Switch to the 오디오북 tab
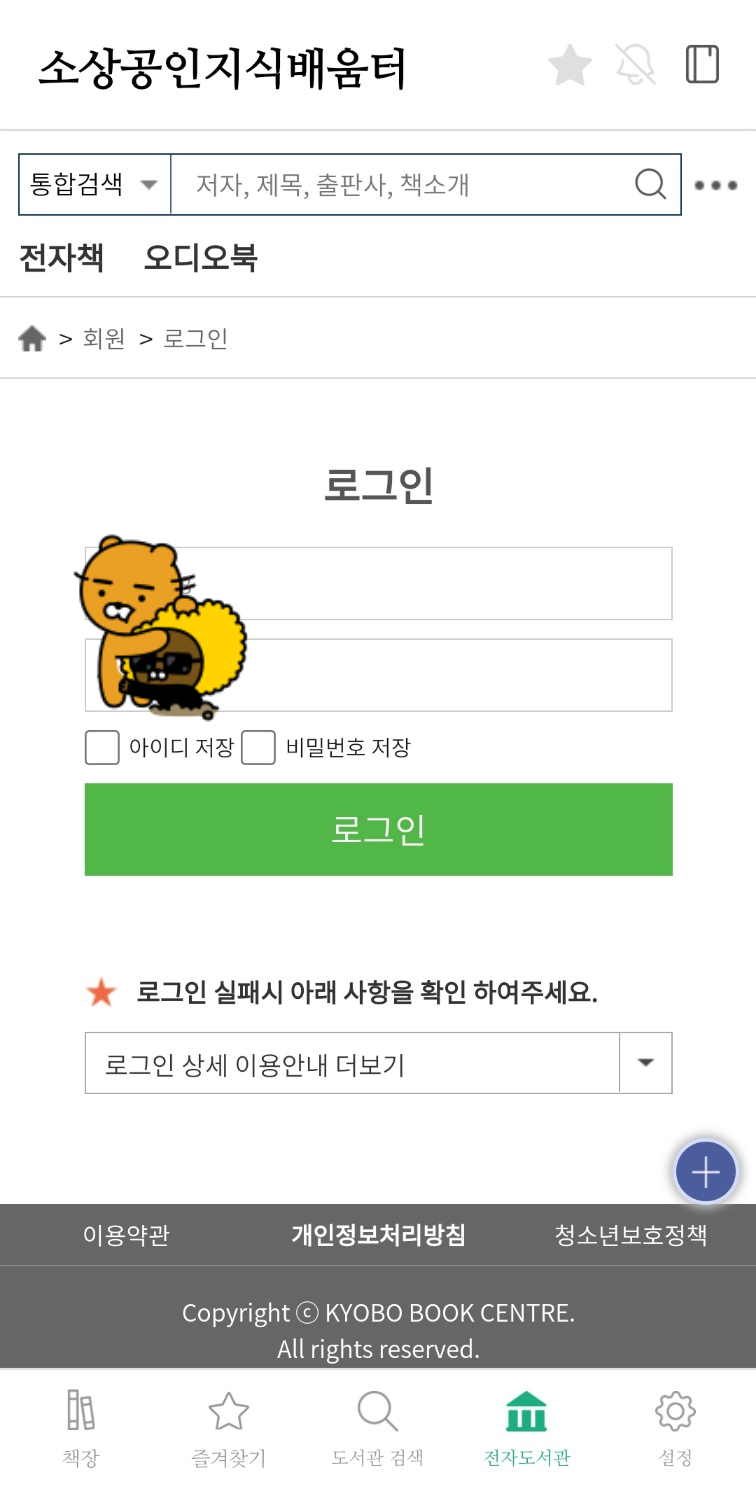This screenshot has height=1493, width=756. 199,258
